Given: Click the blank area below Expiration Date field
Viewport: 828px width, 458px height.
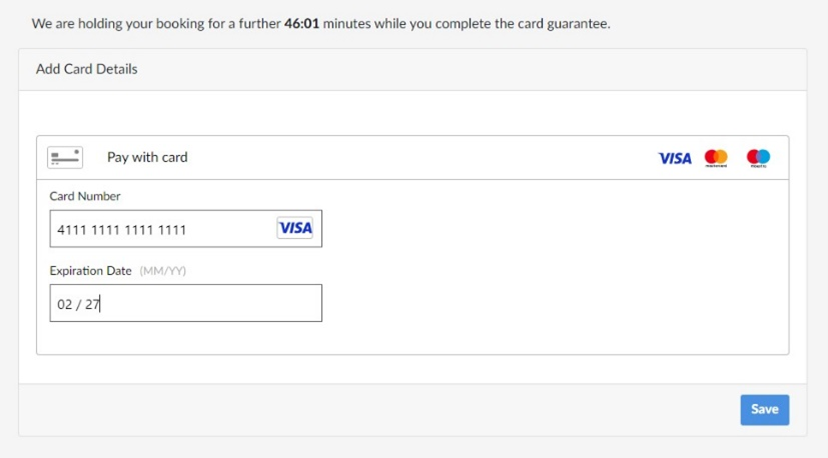Looking at the screenshot, I should pyautogui.click(x=400, y=337).
